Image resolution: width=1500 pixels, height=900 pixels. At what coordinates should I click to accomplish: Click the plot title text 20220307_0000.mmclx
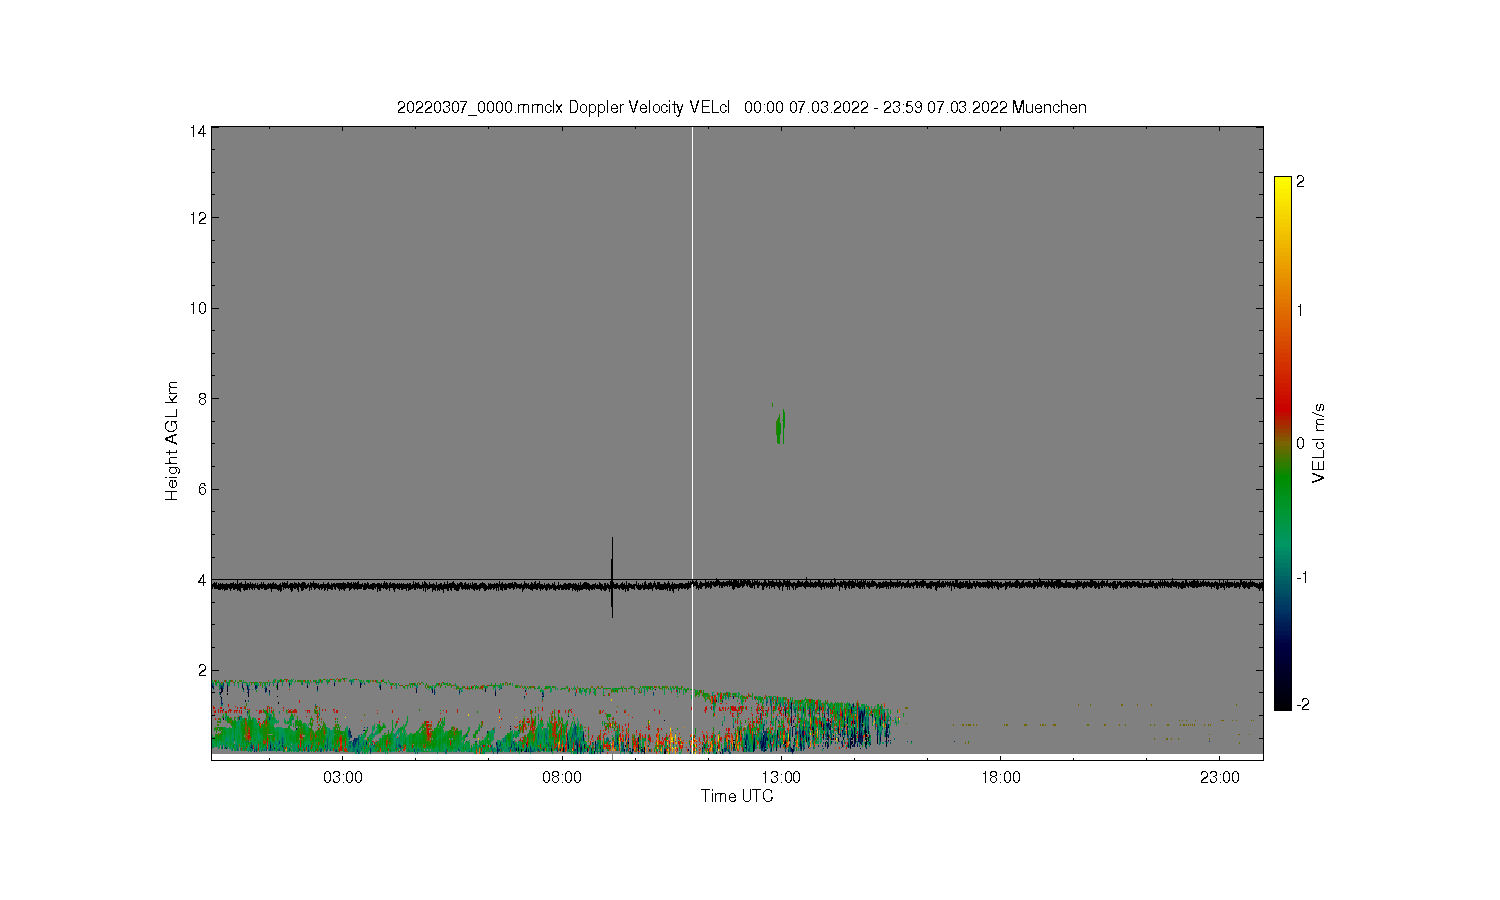coord(480,108)
